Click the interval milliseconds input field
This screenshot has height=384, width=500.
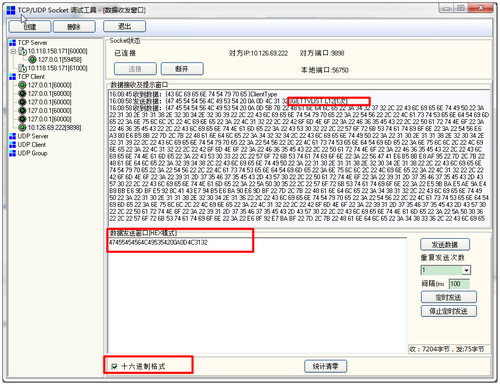459,284
